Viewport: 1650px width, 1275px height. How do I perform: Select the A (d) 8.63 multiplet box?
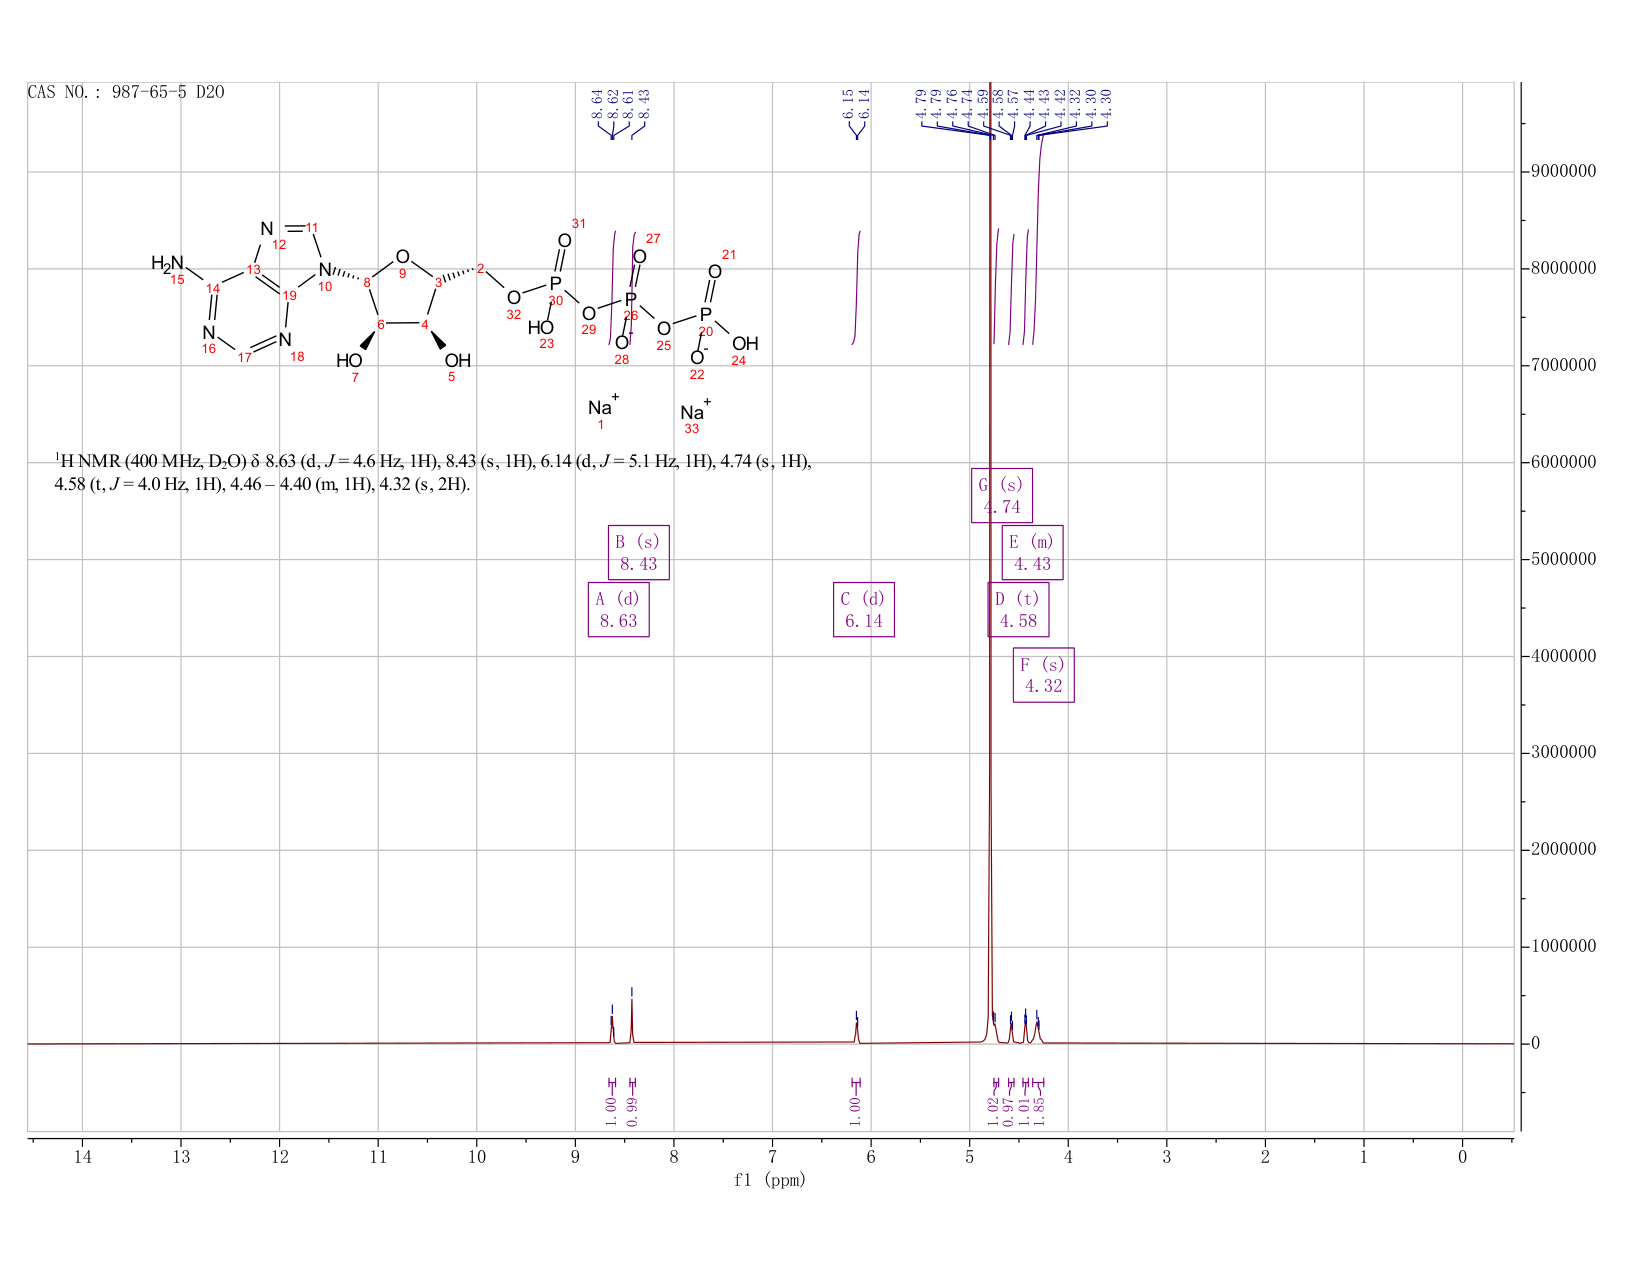click(x=618, y=610)
